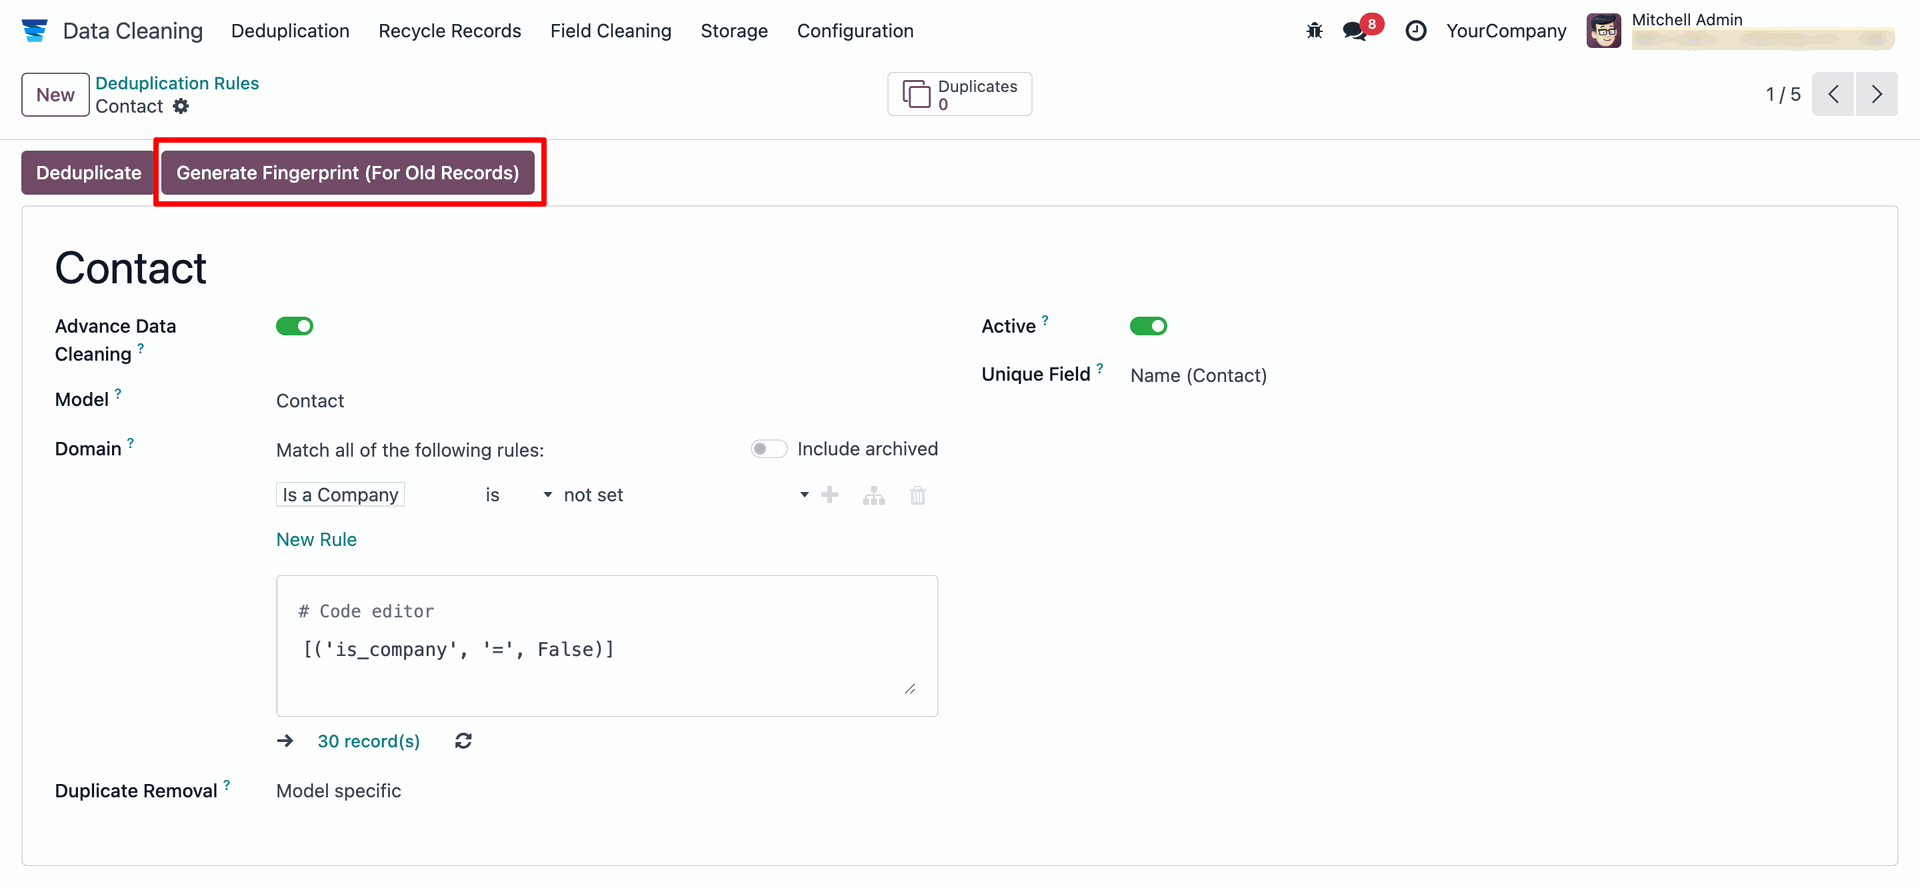Disable the Advance Data Cleaning toggle
Viewport: 1920px width, 888px height.
click(295, 326)
